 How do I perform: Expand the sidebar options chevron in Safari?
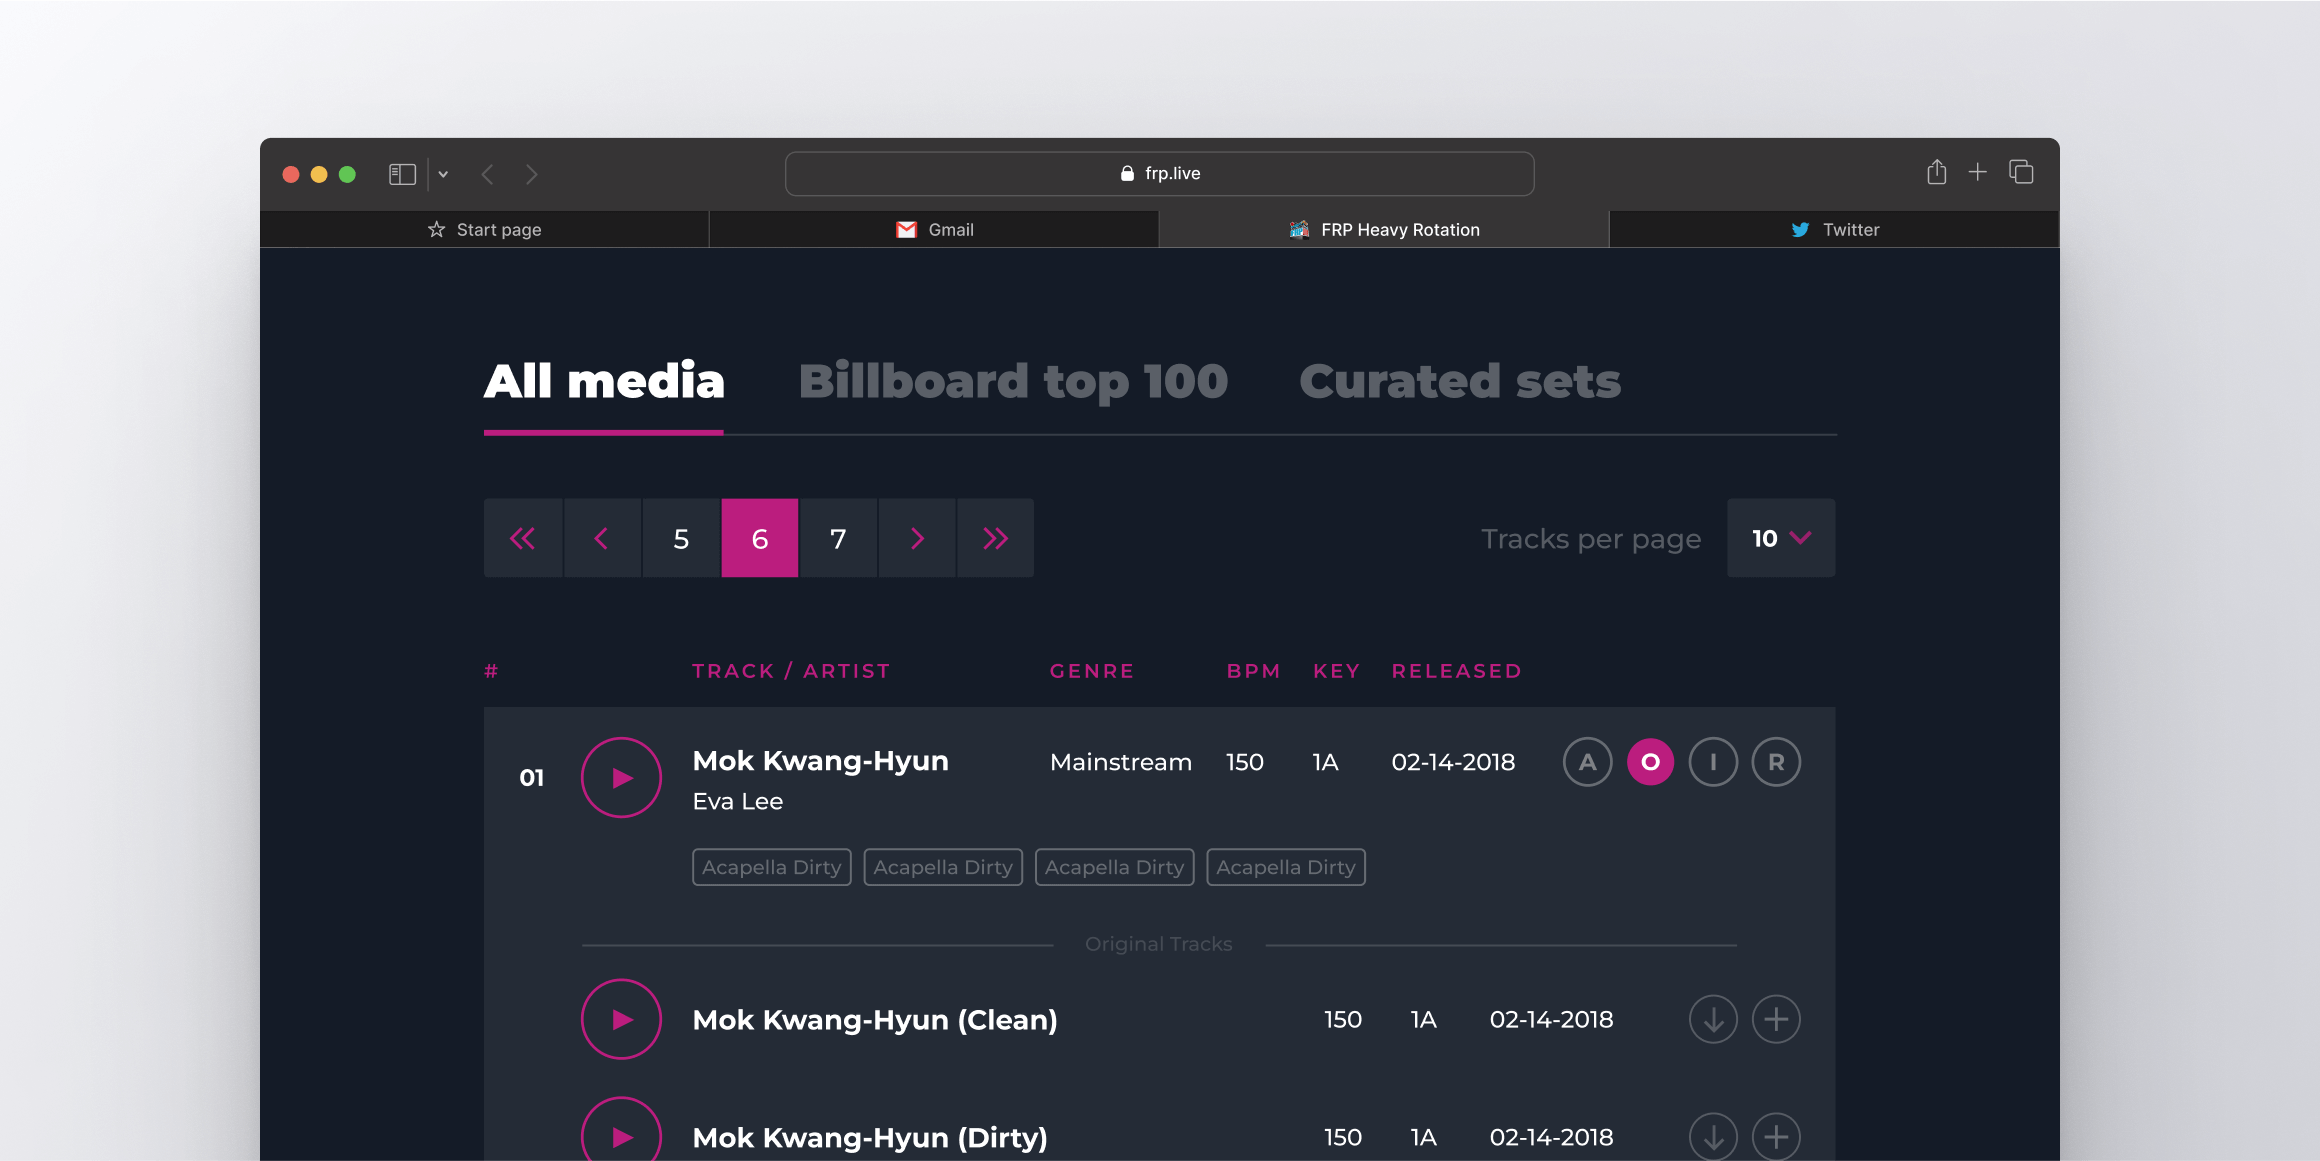click(443, 174)
